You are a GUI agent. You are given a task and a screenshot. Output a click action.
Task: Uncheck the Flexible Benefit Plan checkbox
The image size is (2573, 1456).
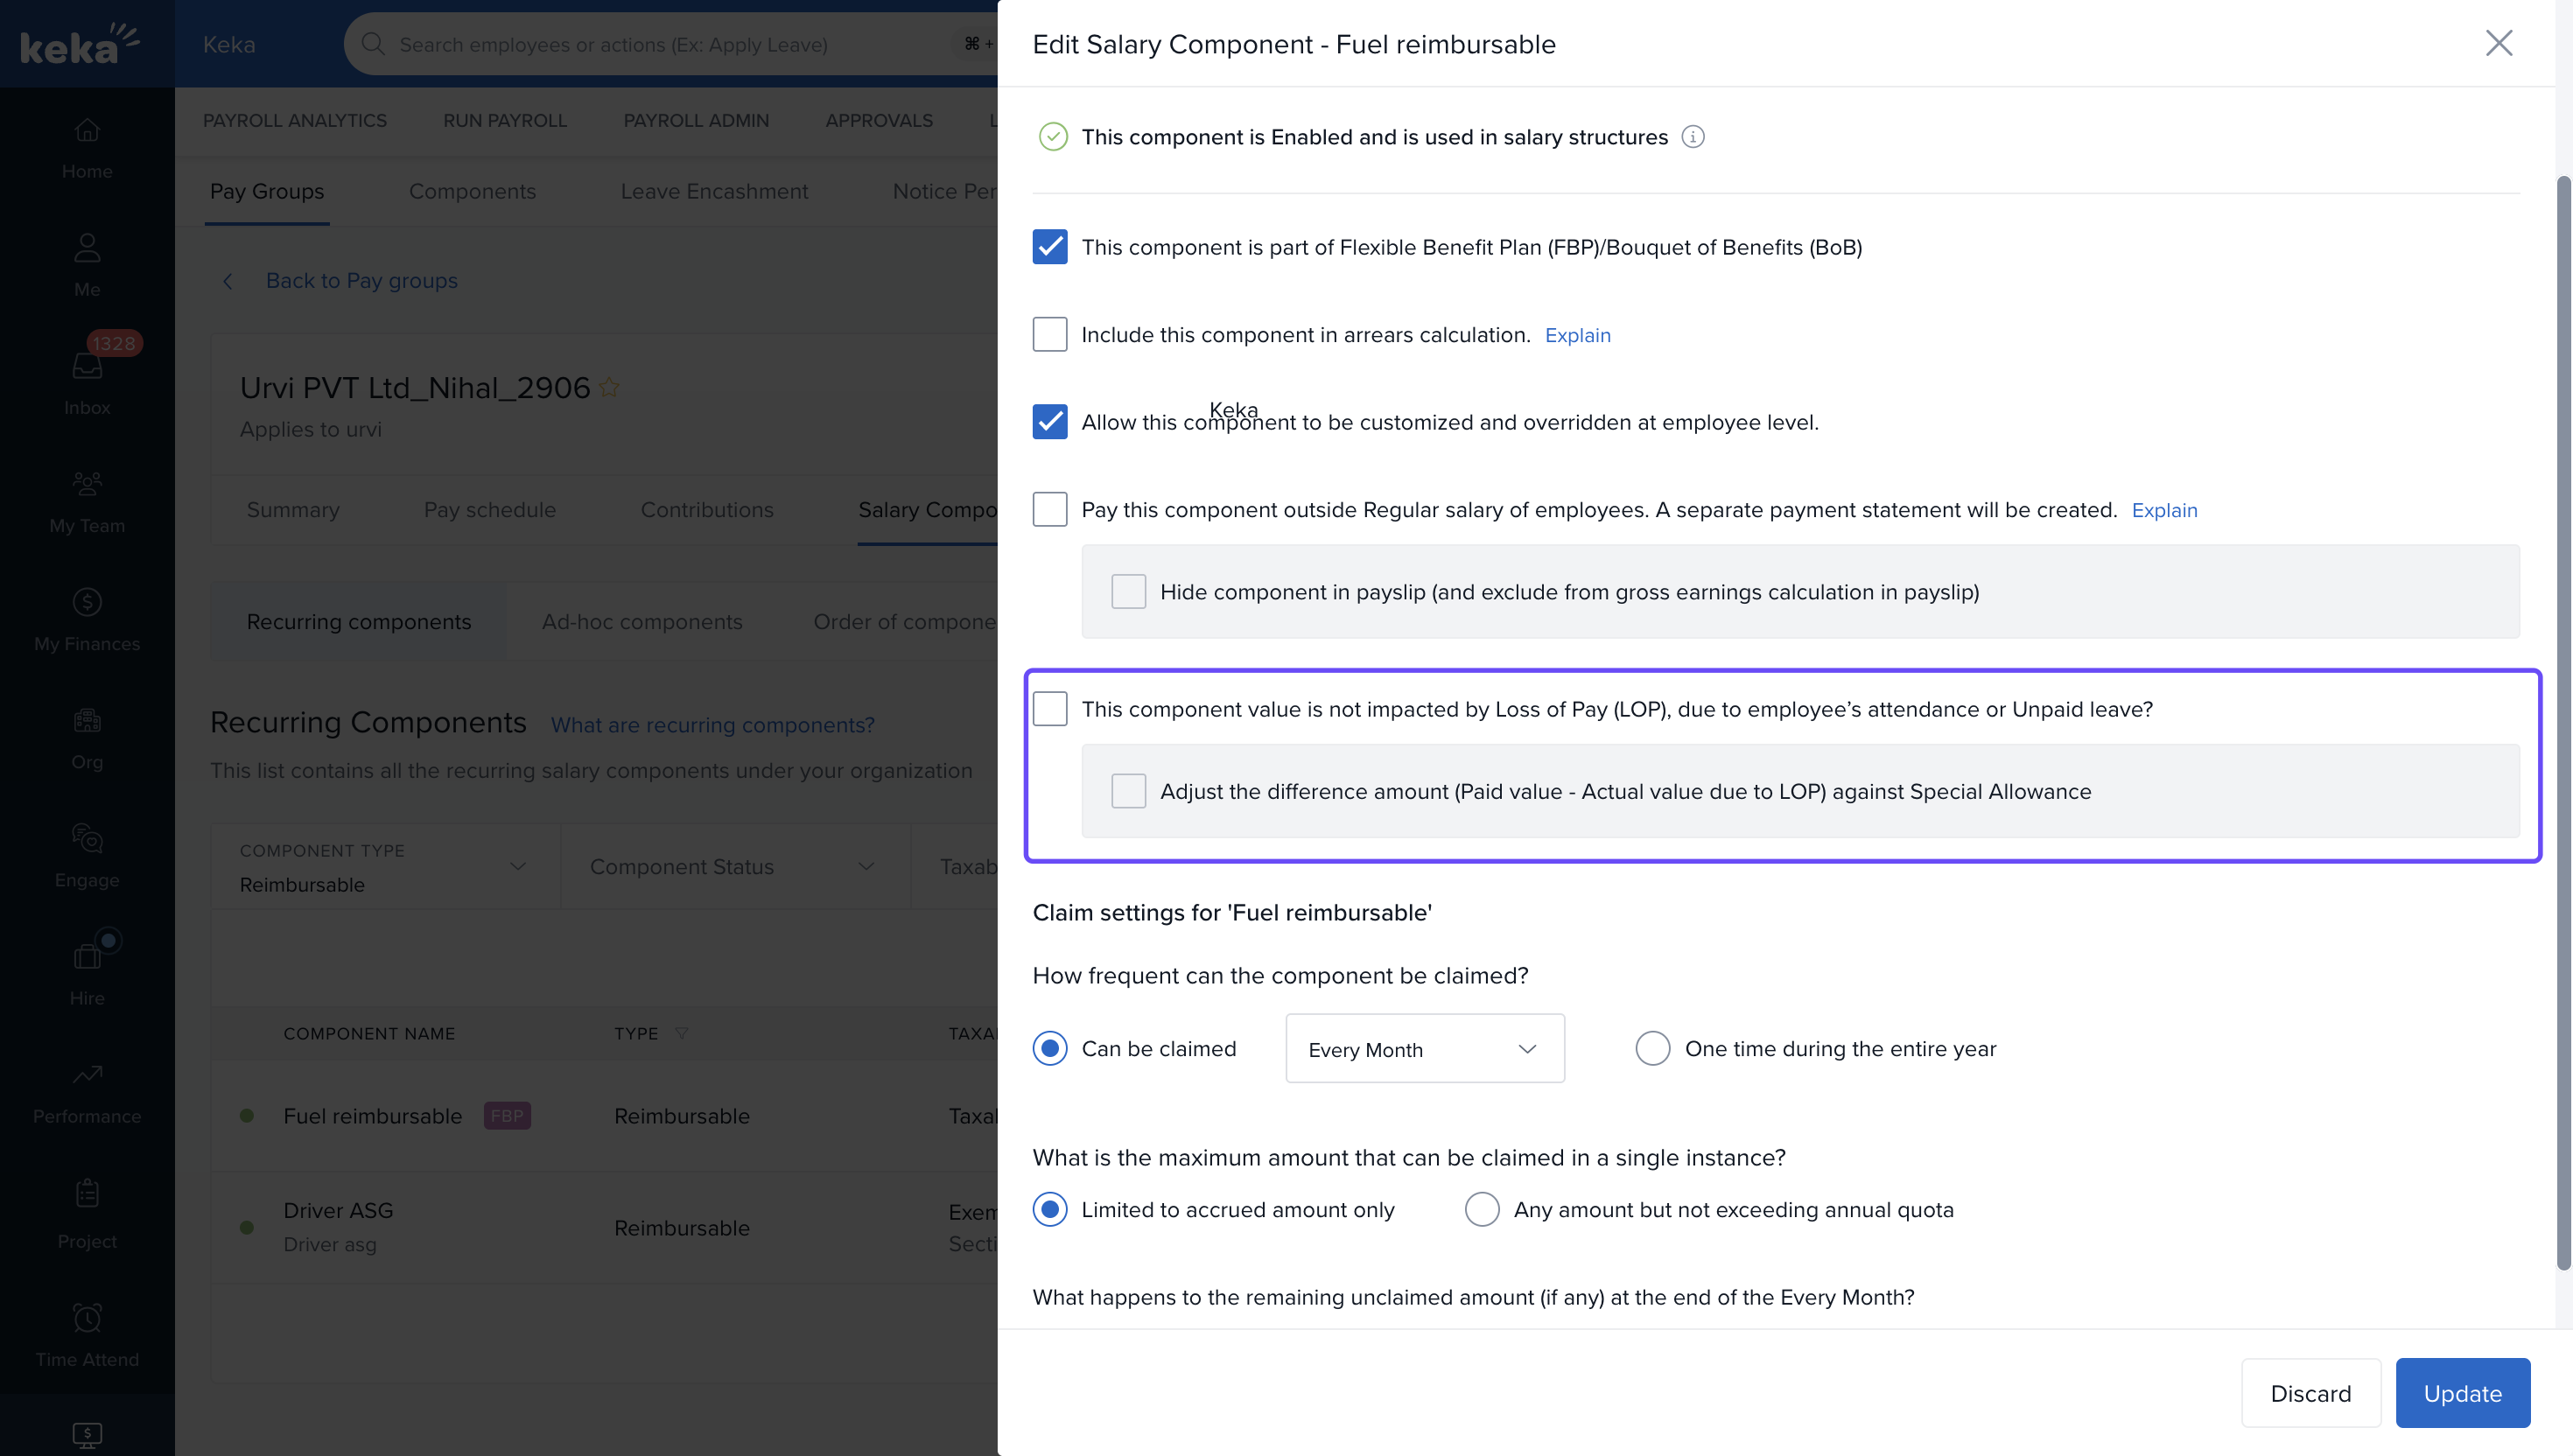(1049, 247)
